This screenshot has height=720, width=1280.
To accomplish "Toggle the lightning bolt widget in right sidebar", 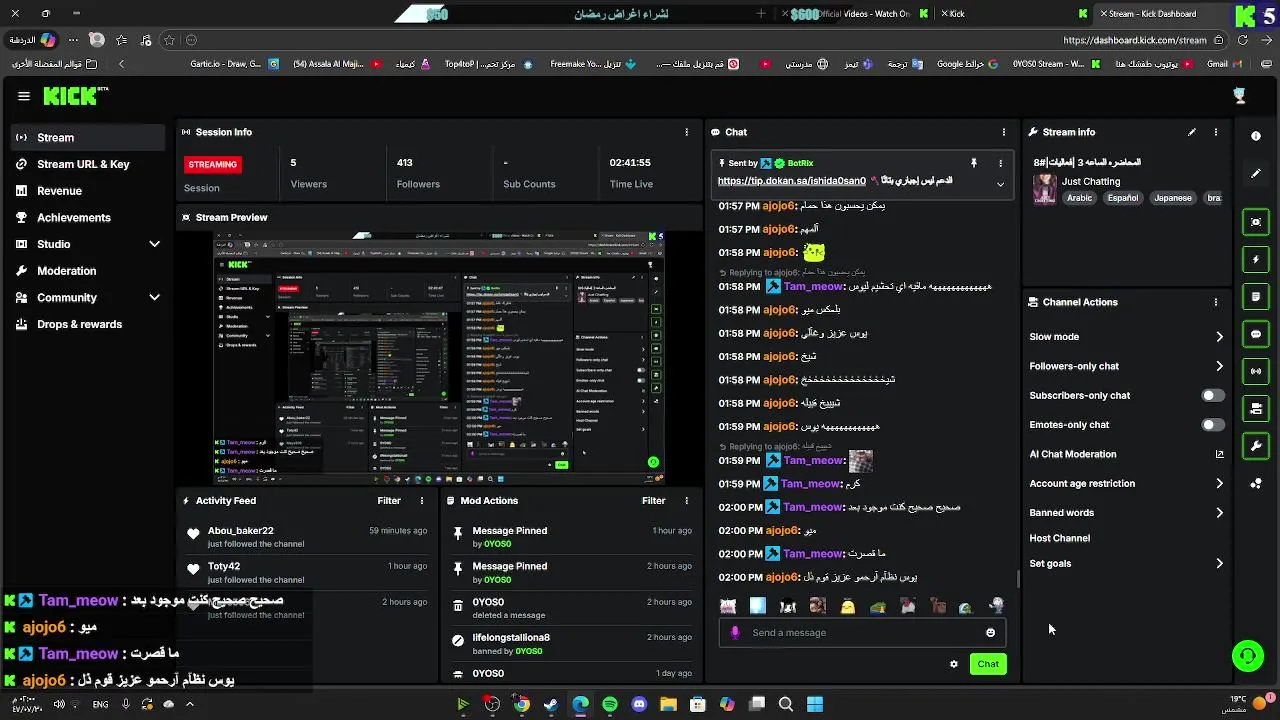I will click(1256, 260).
